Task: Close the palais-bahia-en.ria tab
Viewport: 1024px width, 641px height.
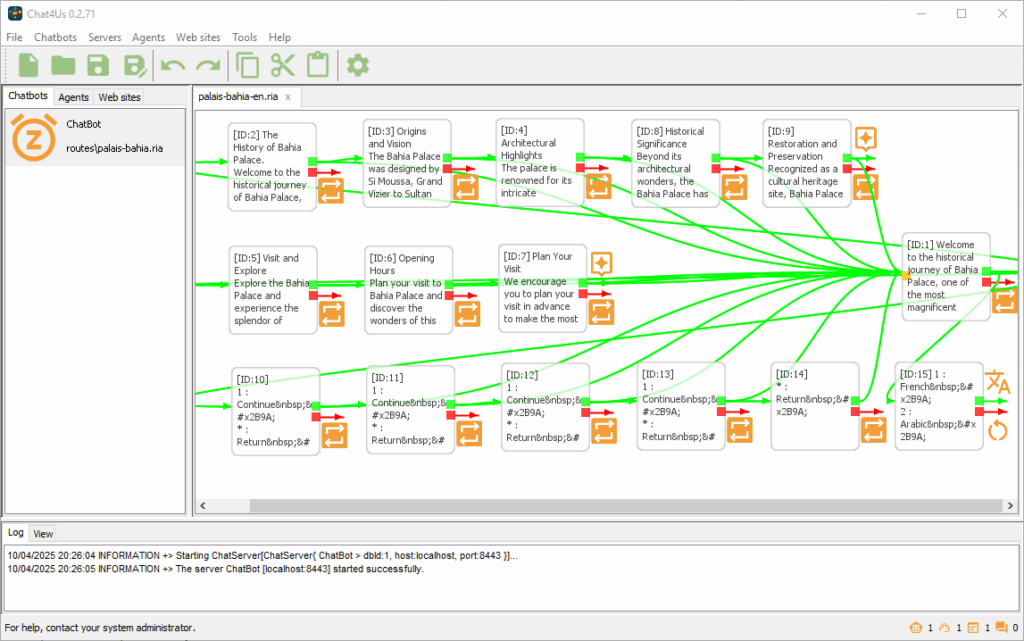Action: (x=287, y=98)
